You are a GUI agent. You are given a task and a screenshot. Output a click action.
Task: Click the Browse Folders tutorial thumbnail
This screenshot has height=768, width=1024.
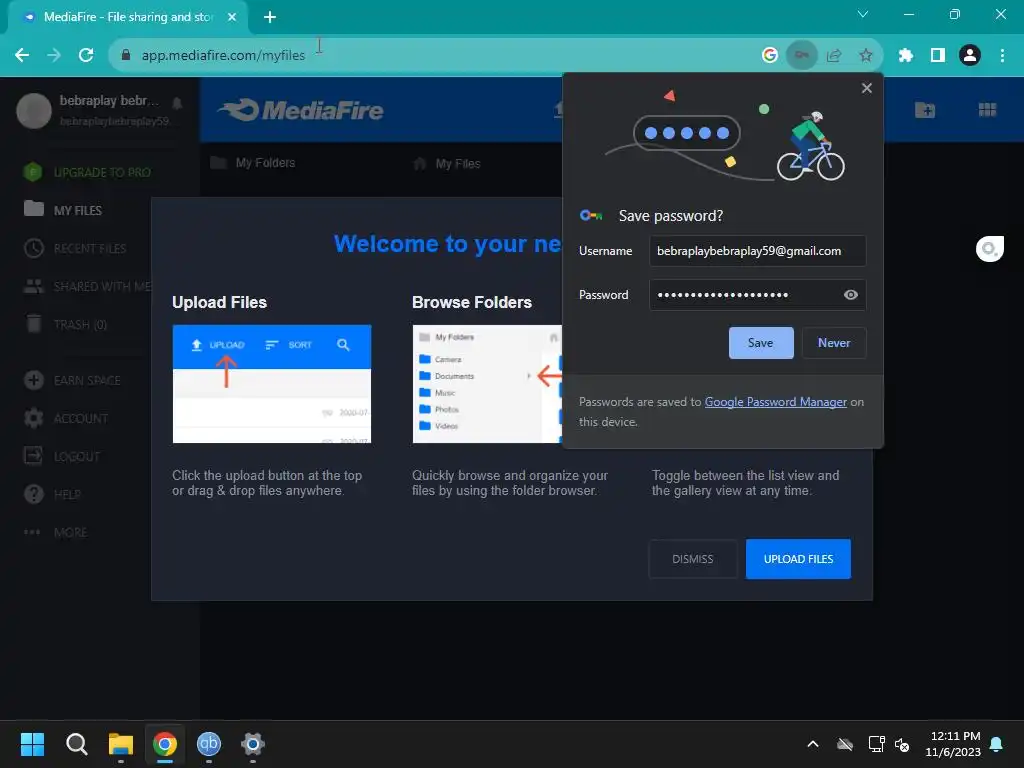point(487,384)
